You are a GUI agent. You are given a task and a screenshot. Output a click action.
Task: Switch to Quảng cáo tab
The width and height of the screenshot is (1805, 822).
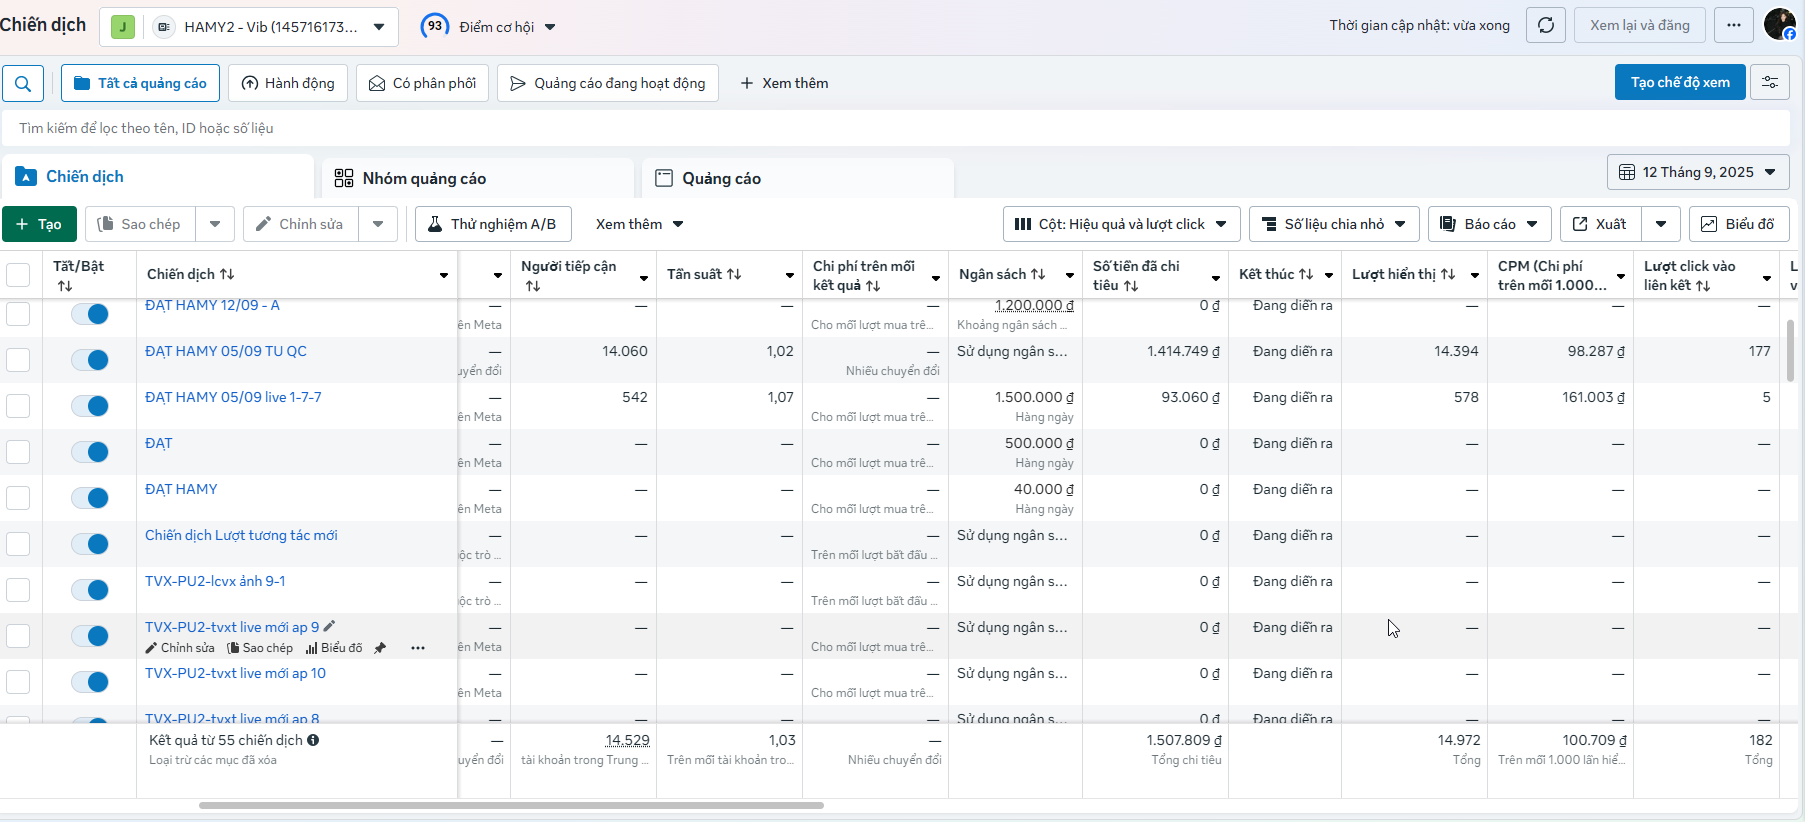point(797,178)
